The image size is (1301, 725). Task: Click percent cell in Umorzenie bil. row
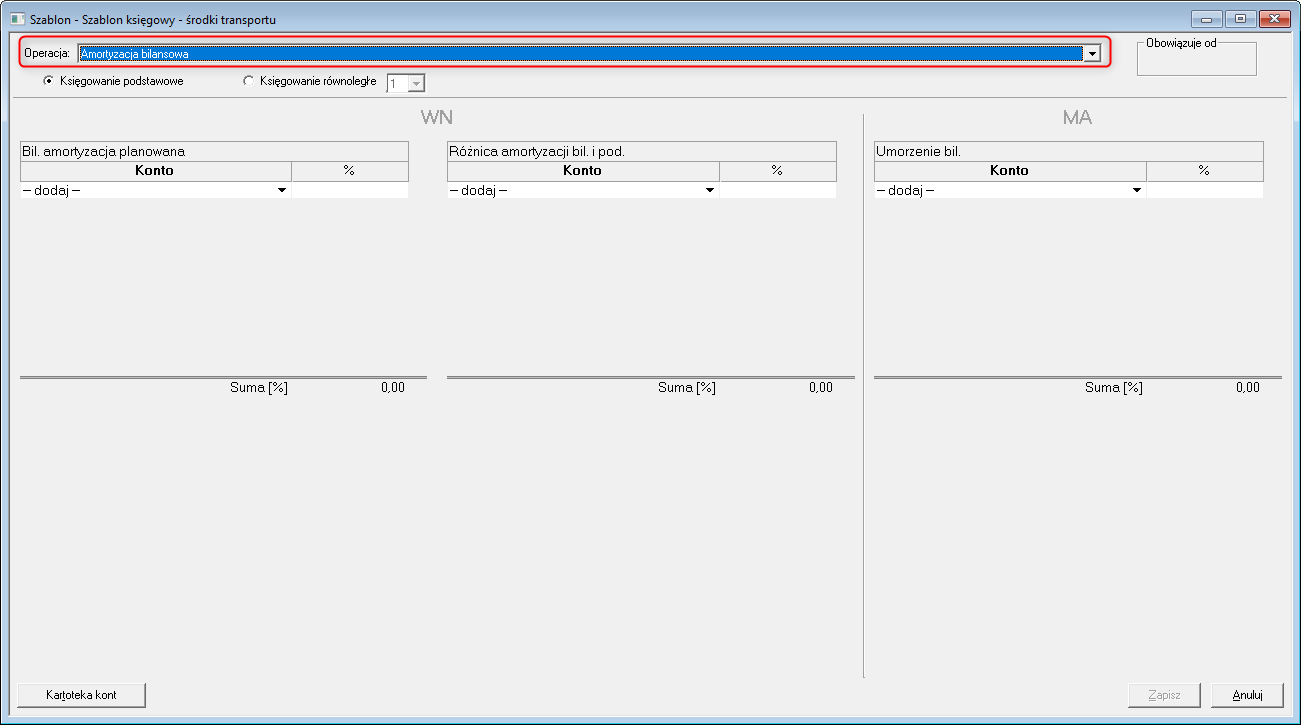click(1205, 190)
